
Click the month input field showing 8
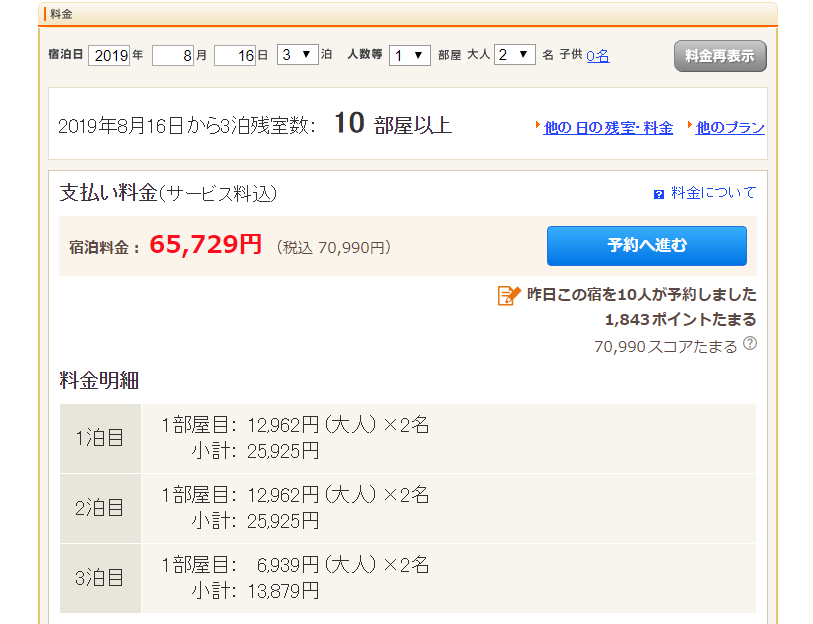tap(172, 55)
